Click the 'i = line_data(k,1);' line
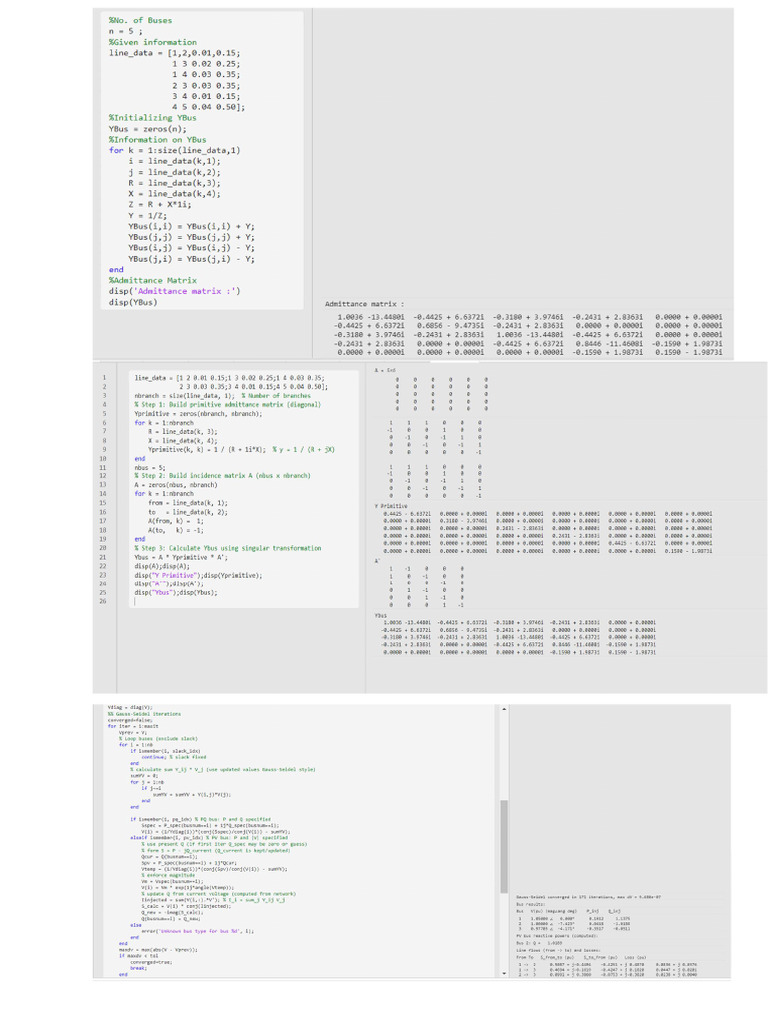Viewport: 768px width, 1024px height. 174,161
